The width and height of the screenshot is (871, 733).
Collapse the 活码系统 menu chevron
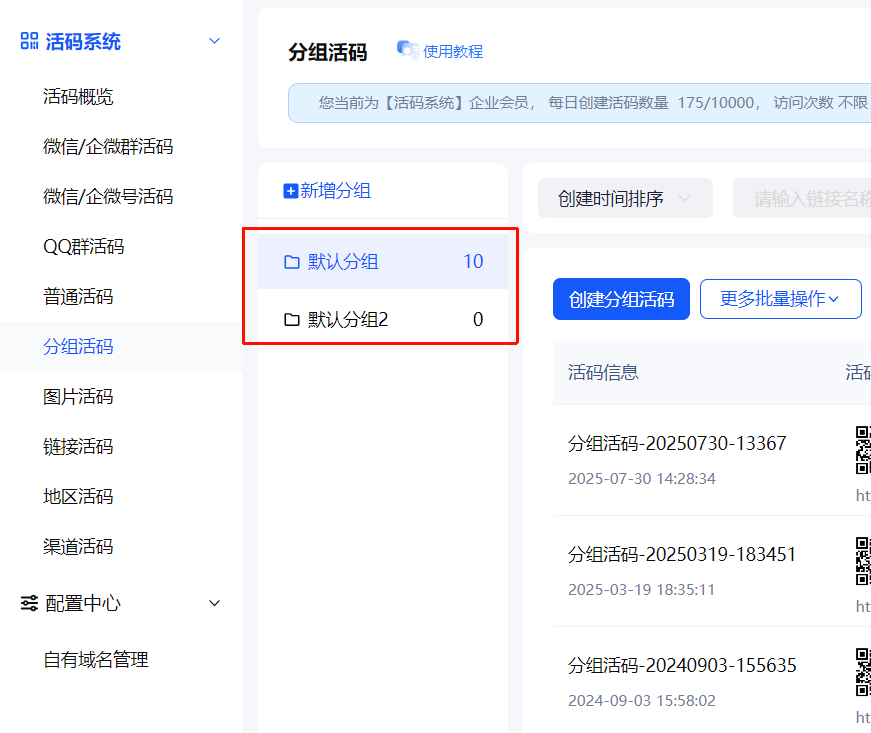click(213, 41)
